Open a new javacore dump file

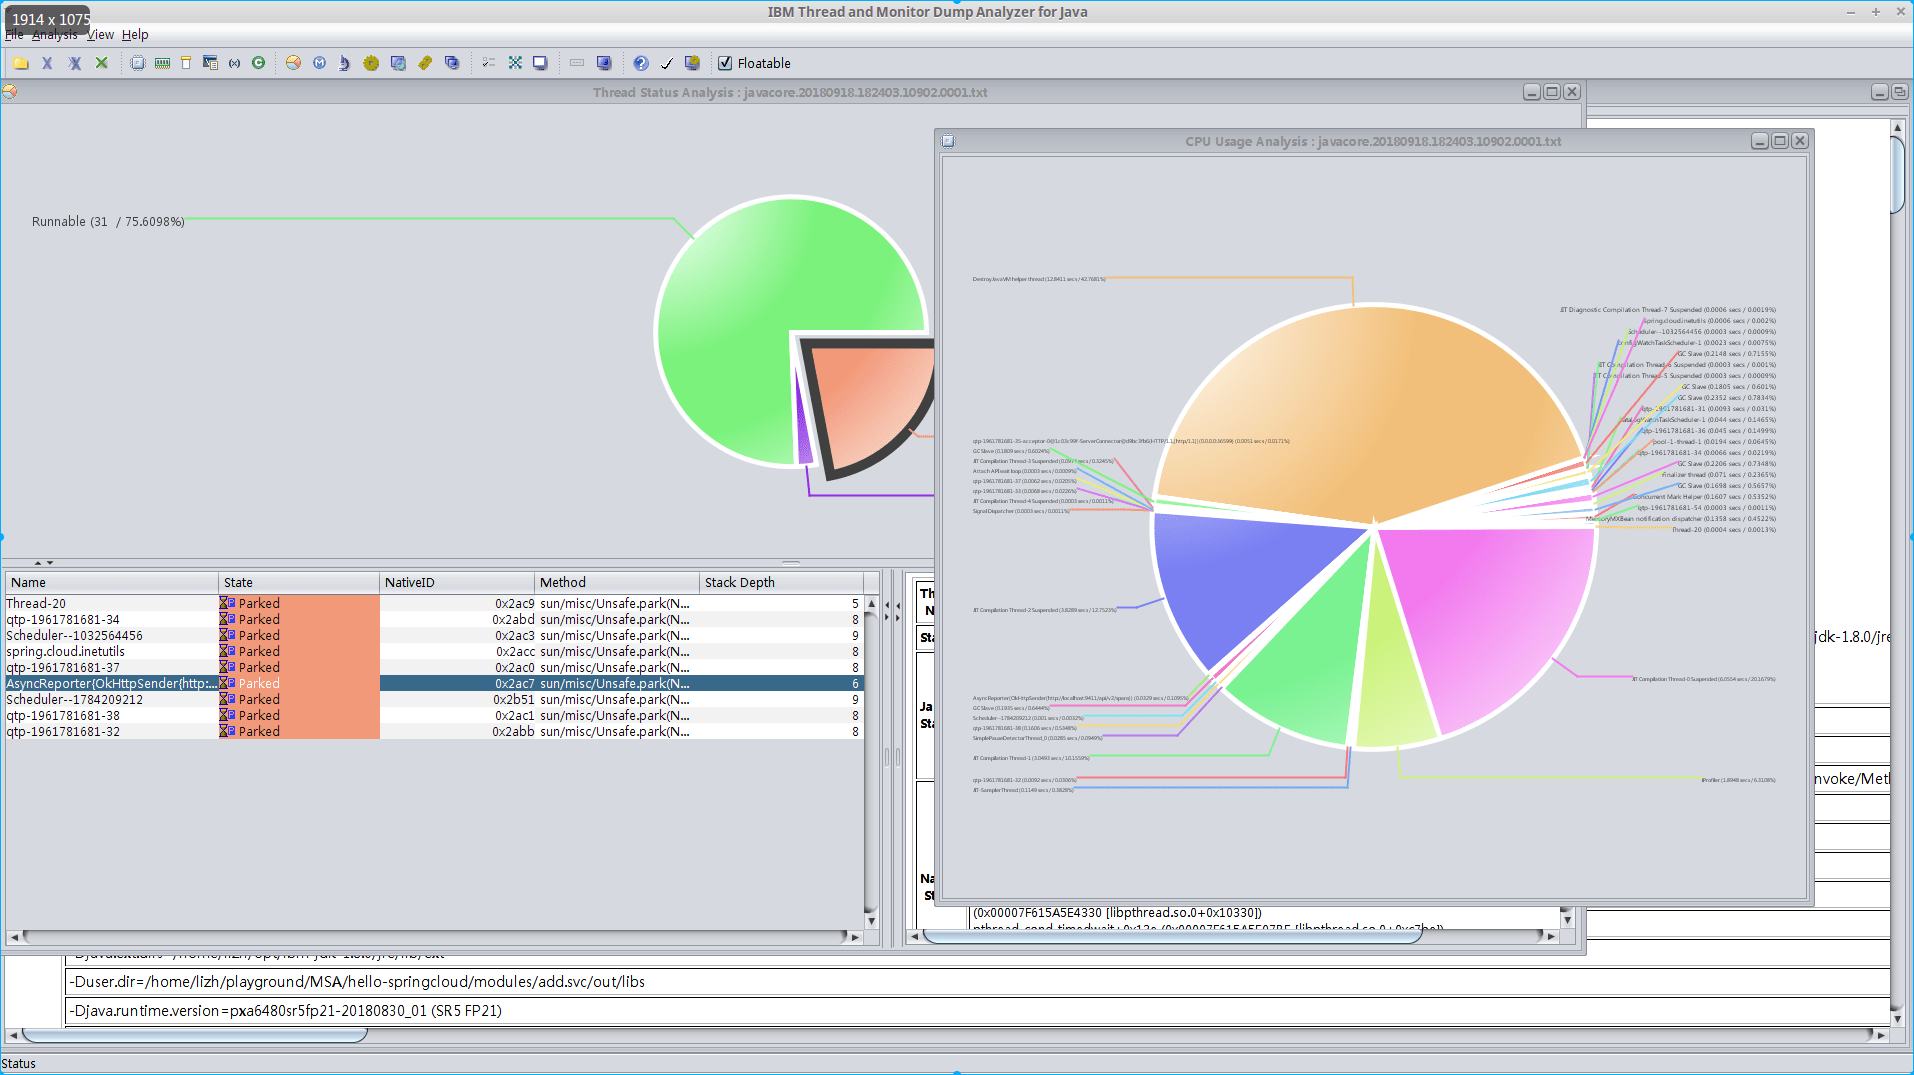pos(20,63)
